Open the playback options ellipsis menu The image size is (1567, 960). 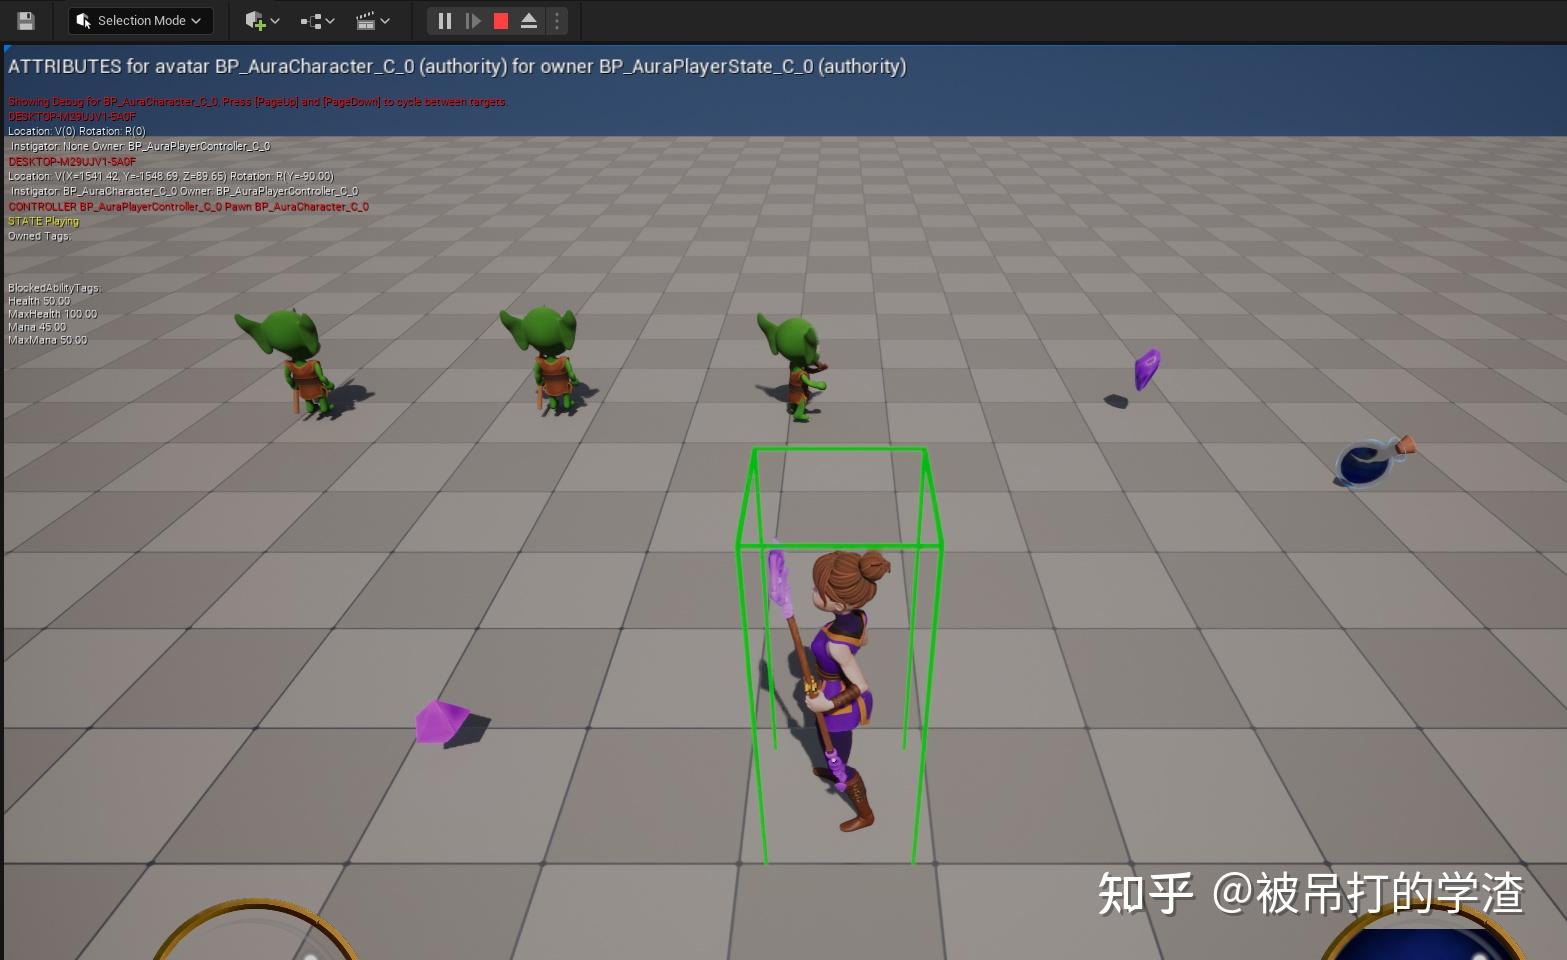[x=556, y=20]
